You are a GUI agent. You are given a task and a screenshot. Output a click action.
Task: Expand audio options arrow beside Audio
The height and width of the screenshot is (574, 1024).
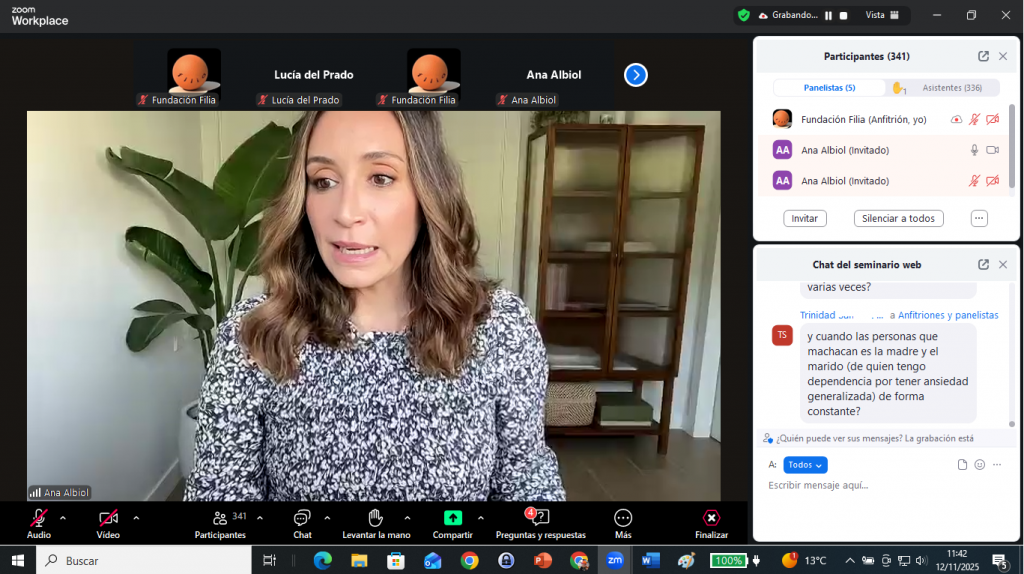[x=63, y=518]
